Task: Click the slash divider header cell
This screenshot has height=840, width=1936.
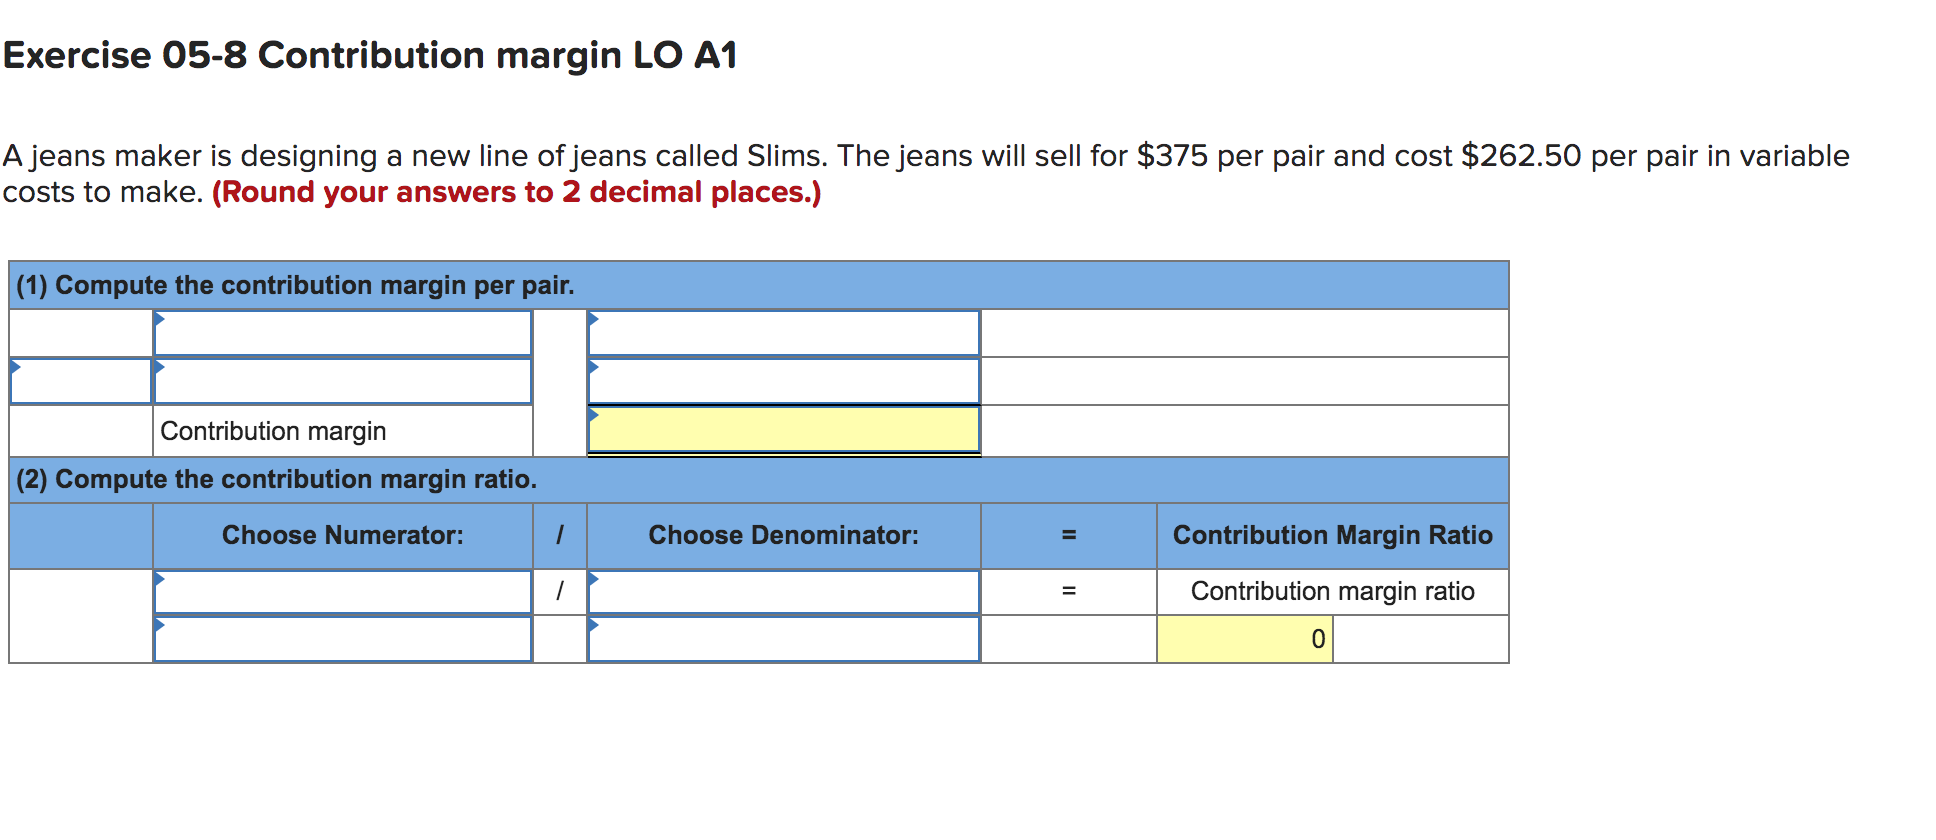Action: tap(558, 536)
